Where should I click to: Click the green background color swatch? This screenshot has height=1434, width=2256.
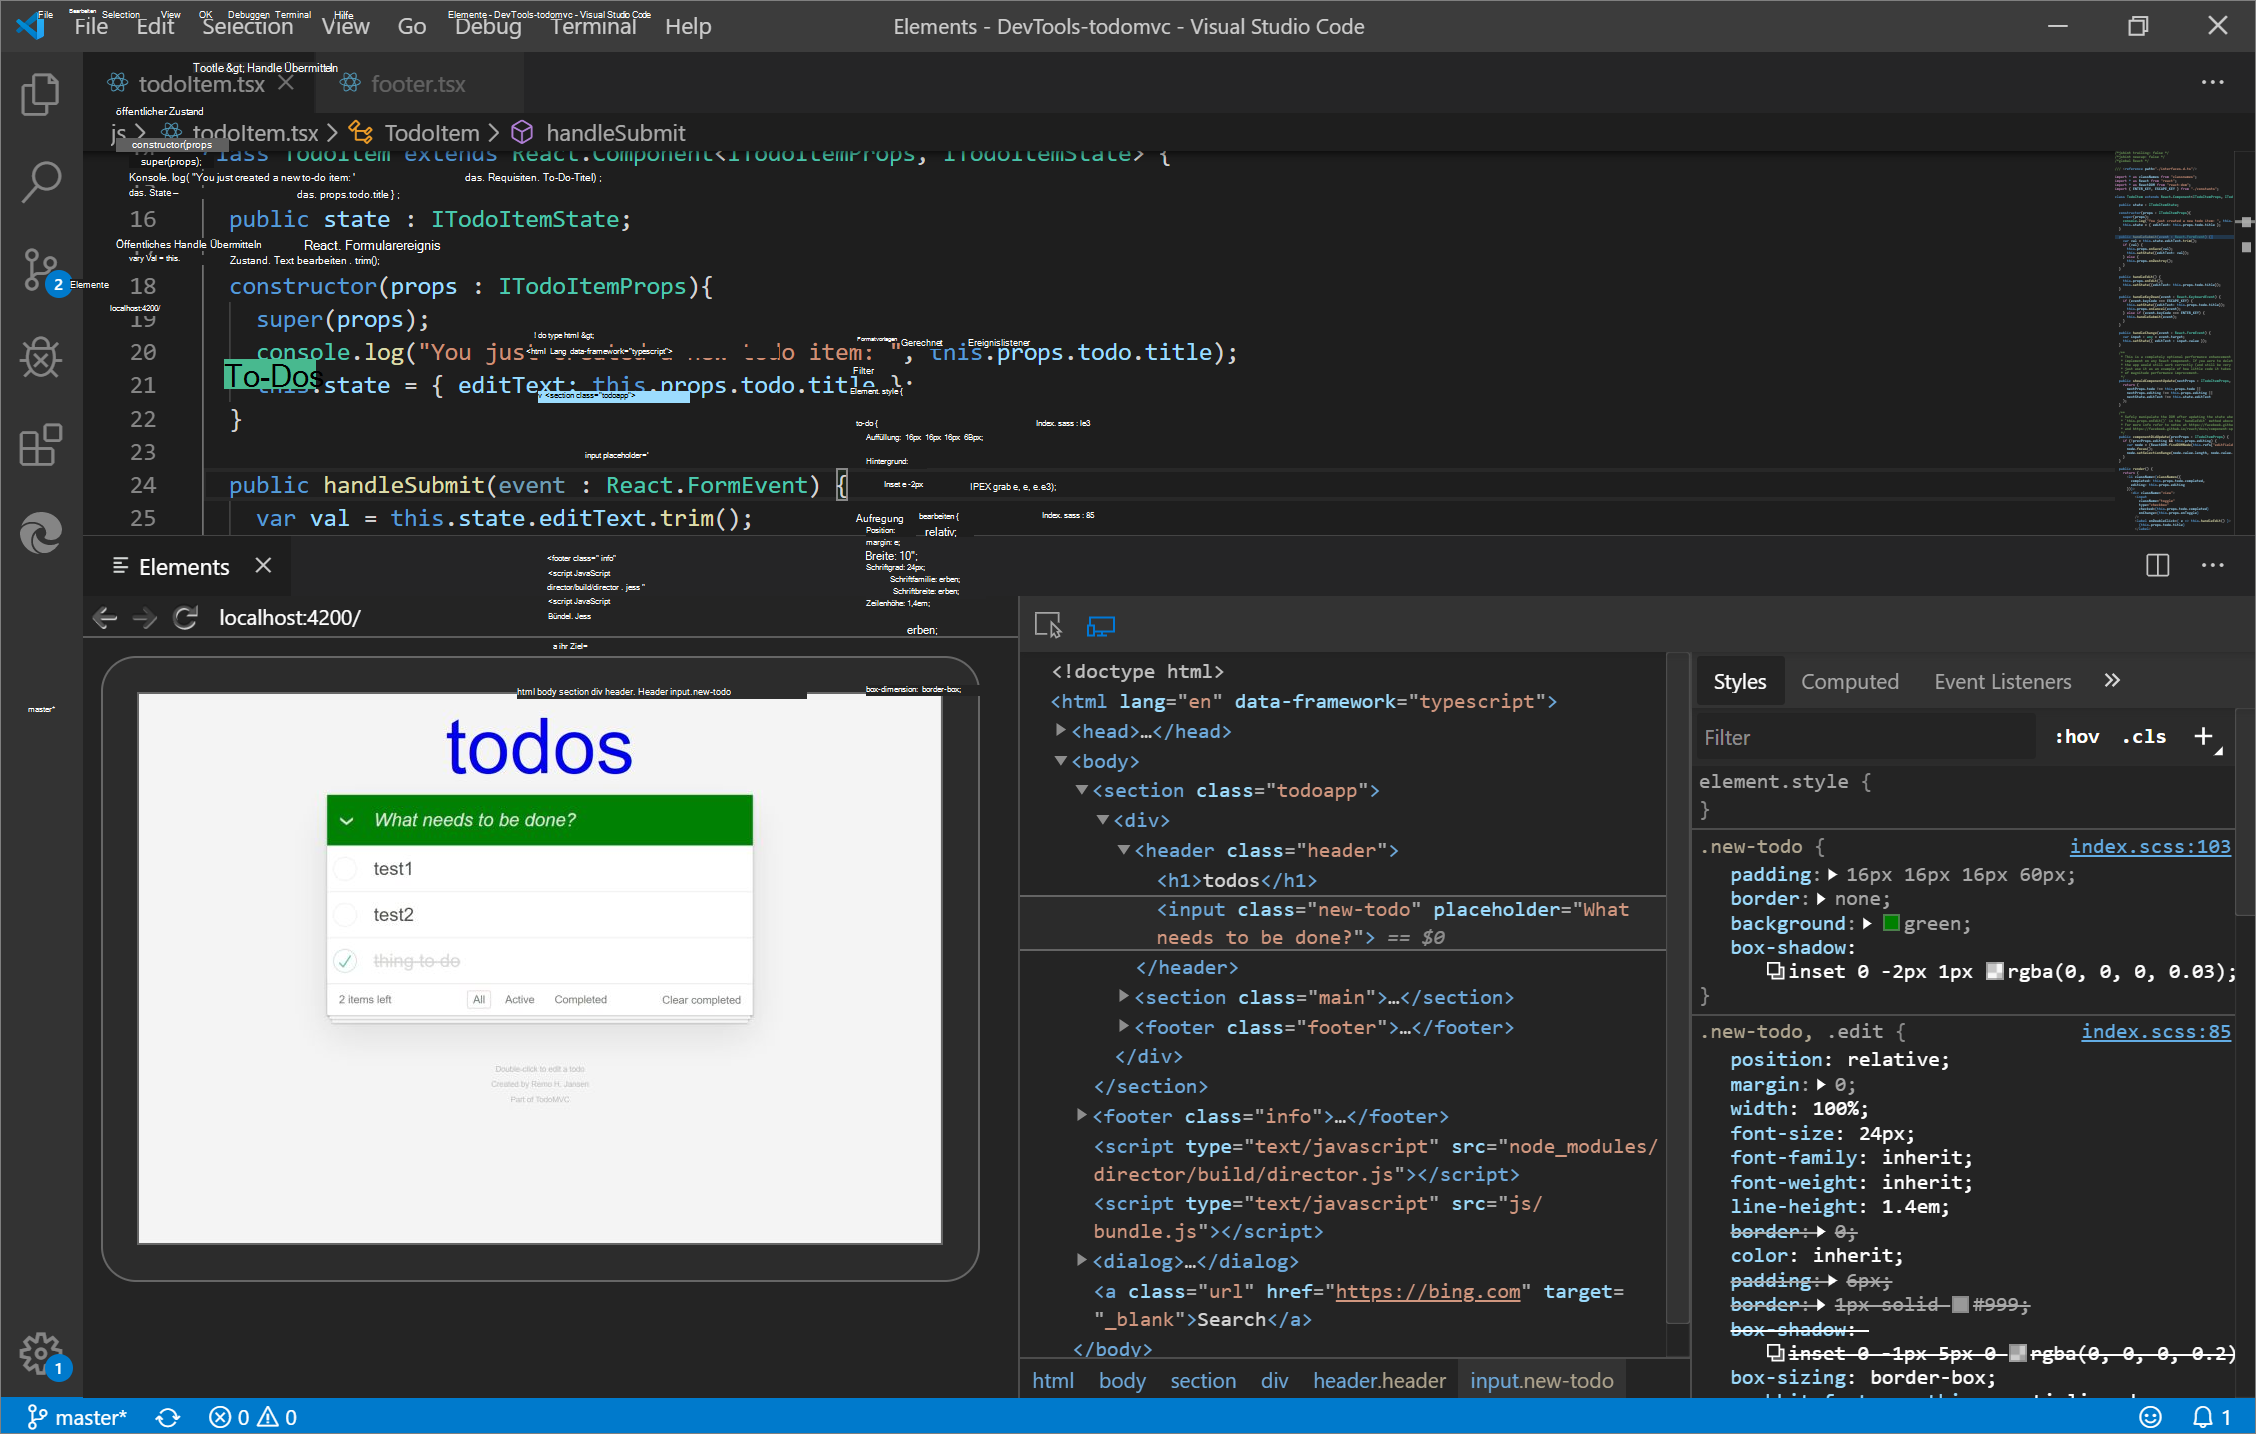[1891, 923]
